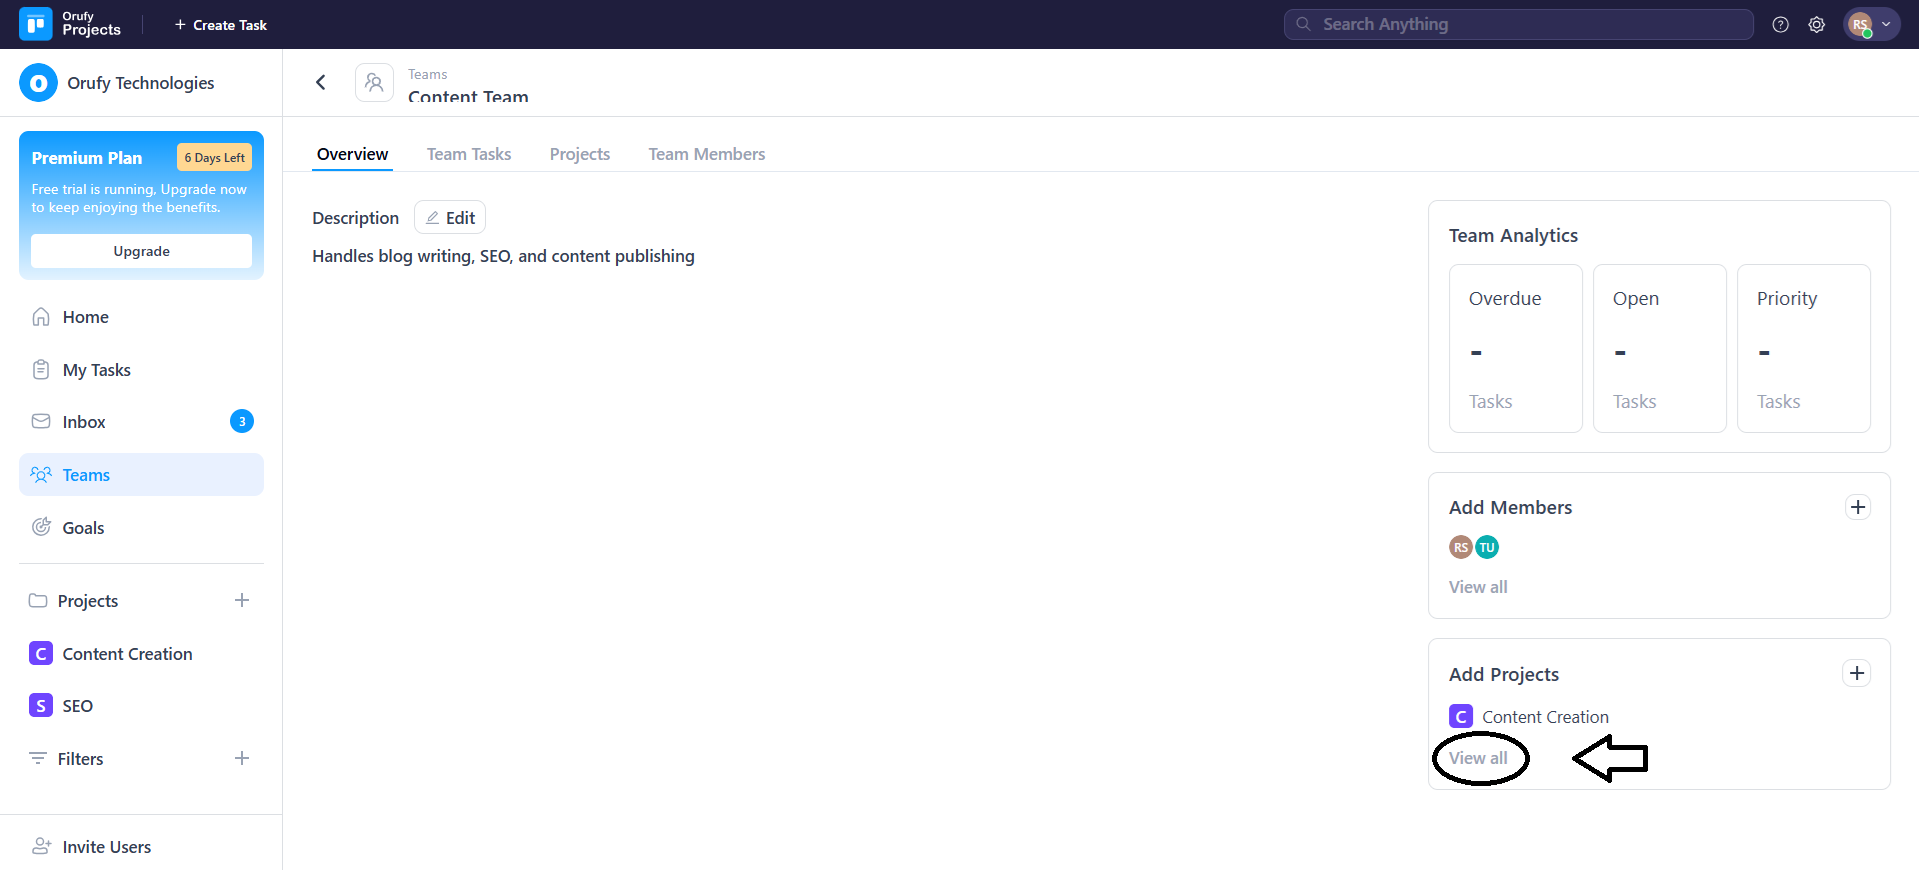
Task: Add a new project from sidebar plus
Action: pyautogui.click(x=242, y=600)
